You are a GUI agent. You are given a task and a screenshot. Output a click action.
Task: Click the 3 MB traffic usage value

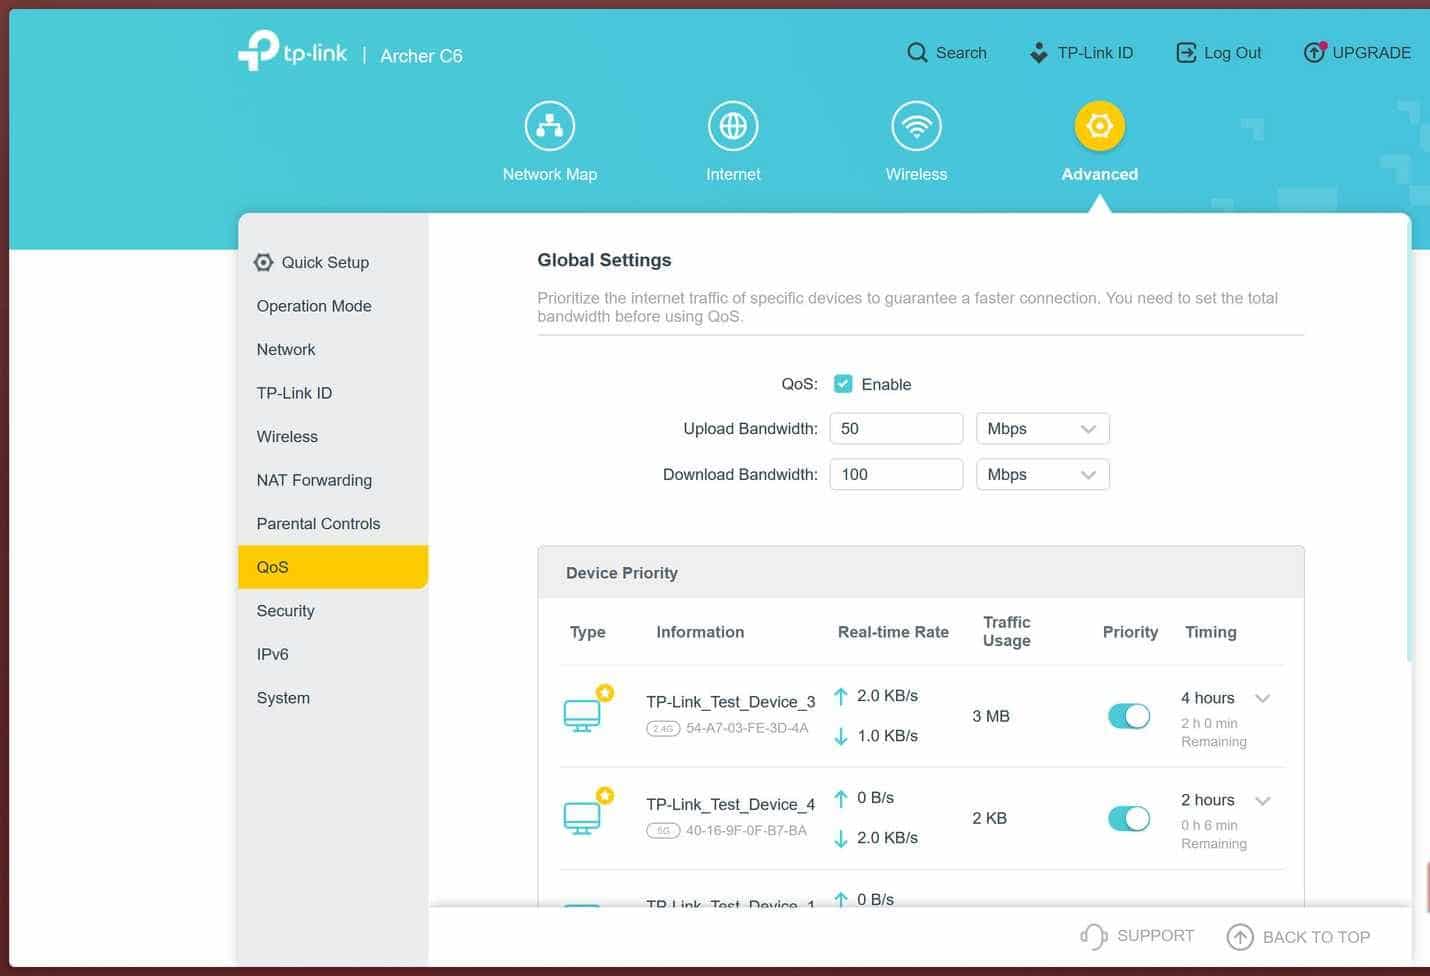click(991, 716)
